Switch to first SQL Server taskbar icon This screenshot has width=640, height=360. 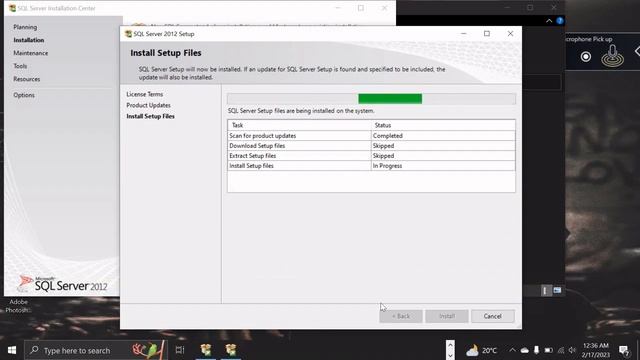(x=206, y=350)
